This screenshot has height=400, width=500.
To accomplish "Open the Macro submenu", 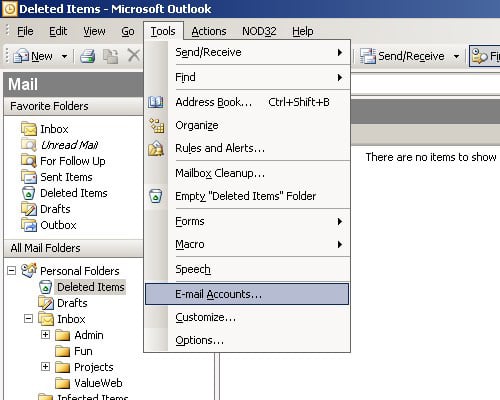I will 247,244.
